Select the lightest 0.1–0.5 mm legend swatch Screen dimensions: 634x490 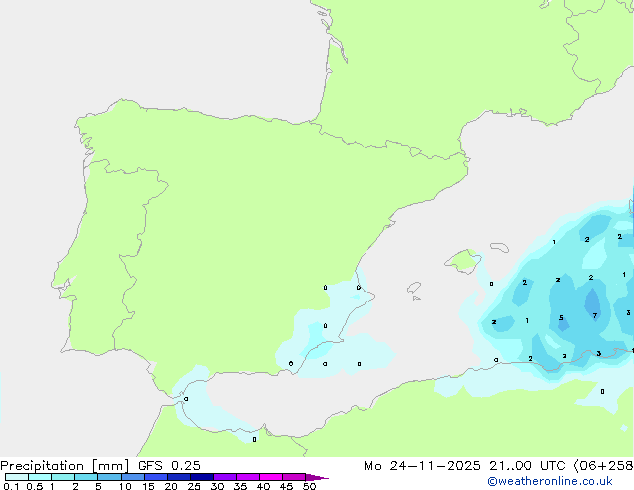click(x=17, y=477)
